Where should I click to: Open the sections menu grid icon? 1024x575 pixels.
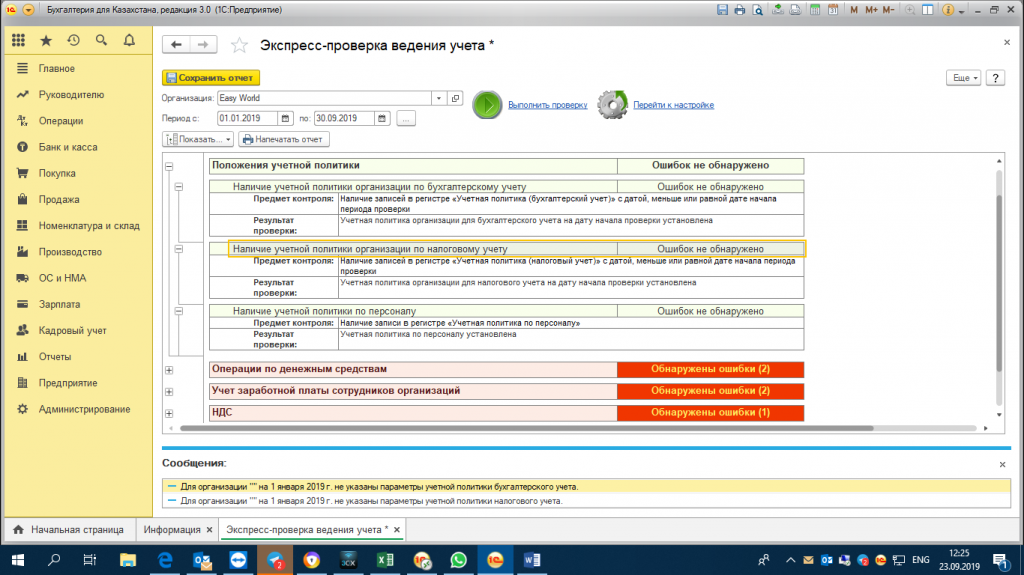(x=18, y=41)
